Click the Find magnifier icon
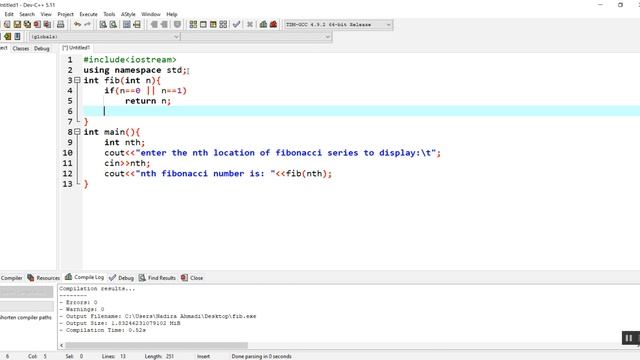640x360 pixels. [103, 24]
